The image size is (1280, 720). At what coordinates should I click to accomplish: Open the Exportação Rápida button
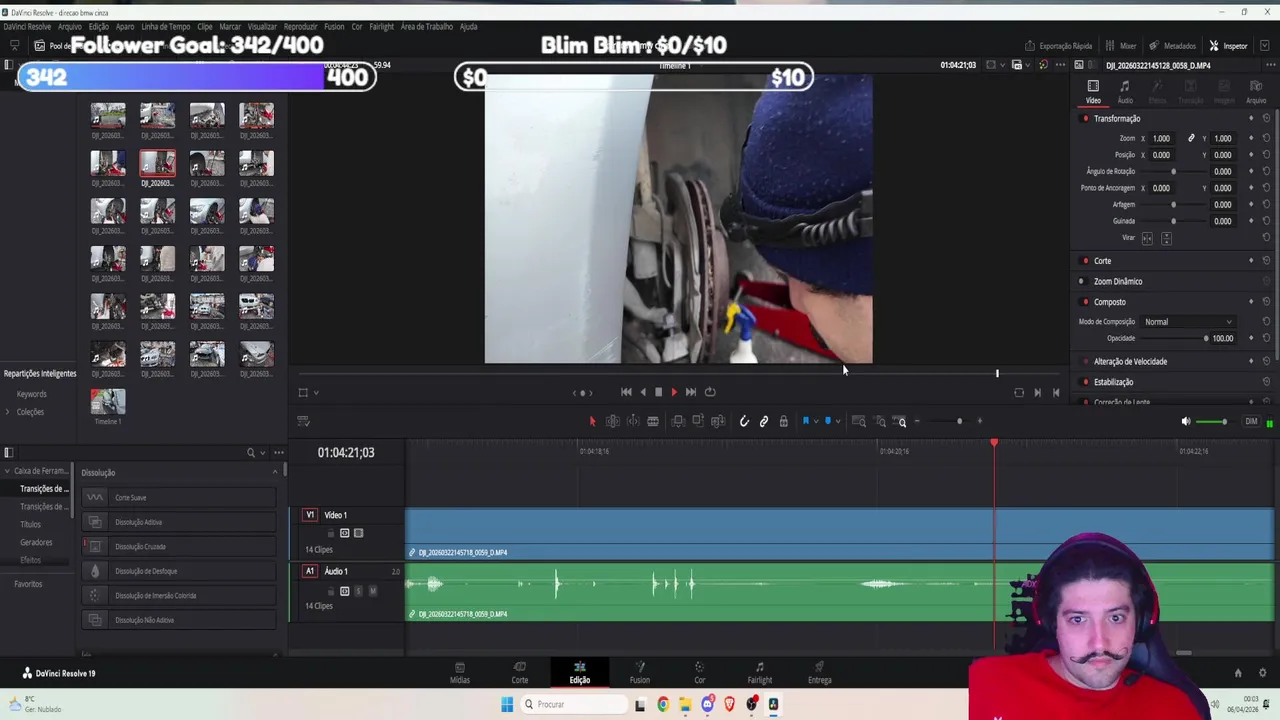tap(1058, 46)
